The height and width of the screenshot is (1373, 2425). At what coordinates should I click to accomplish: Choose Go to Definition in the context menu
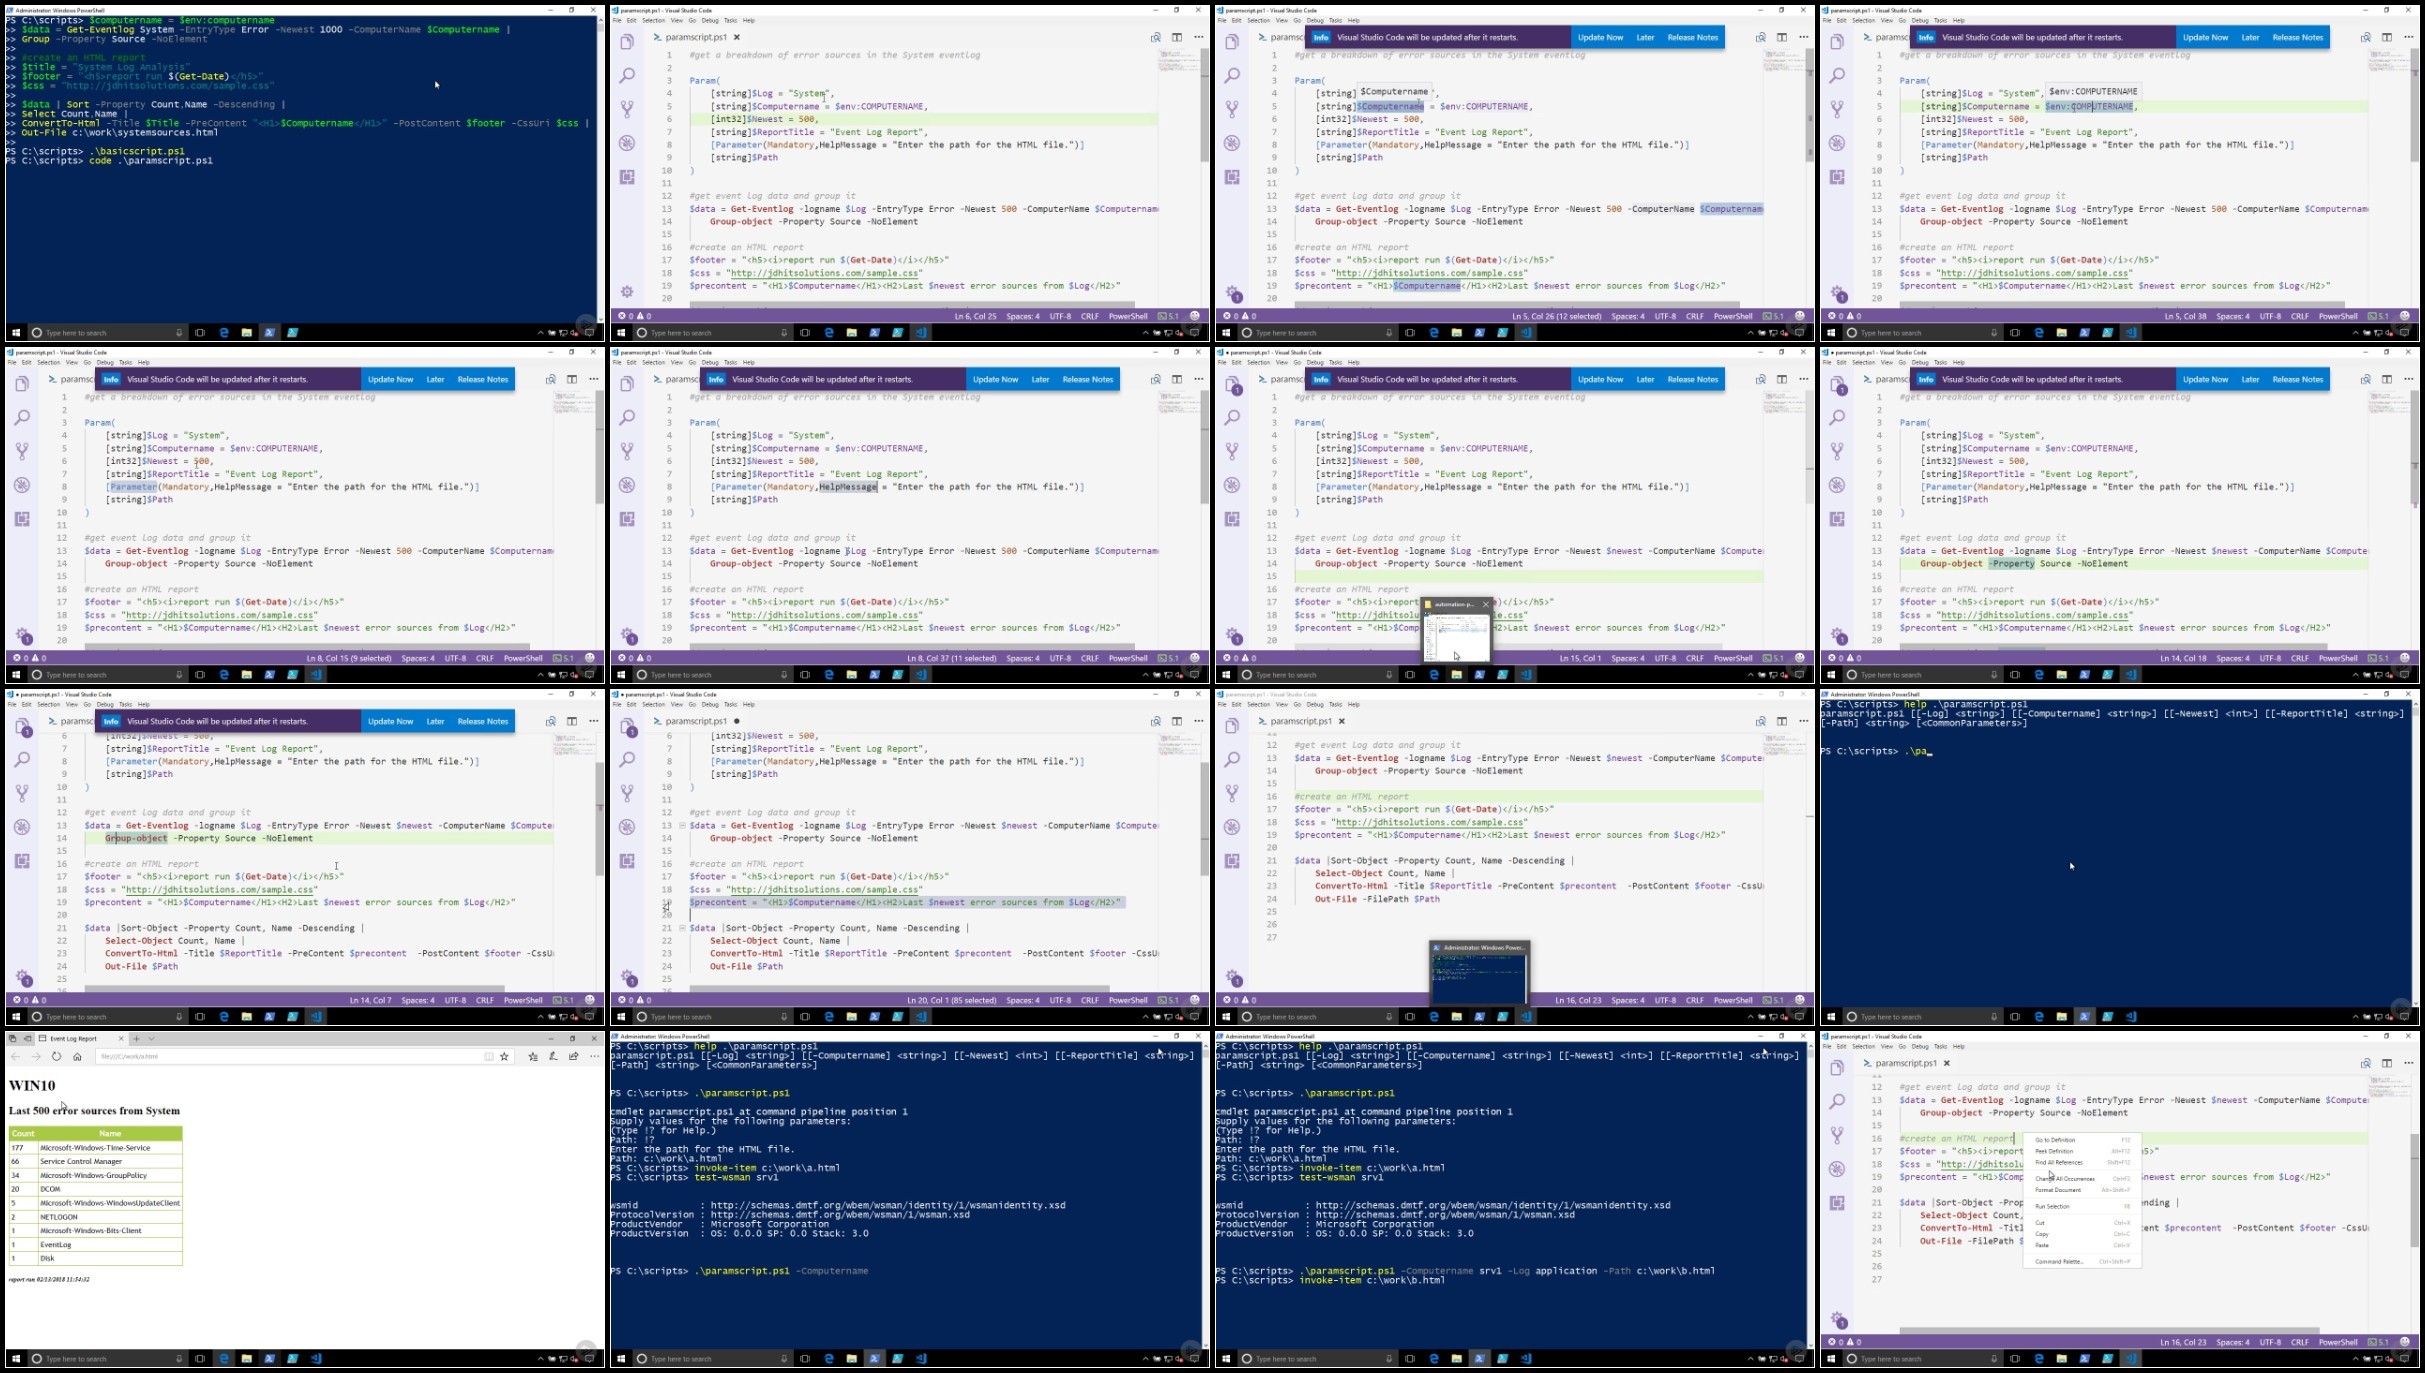pos(2082,1139)
